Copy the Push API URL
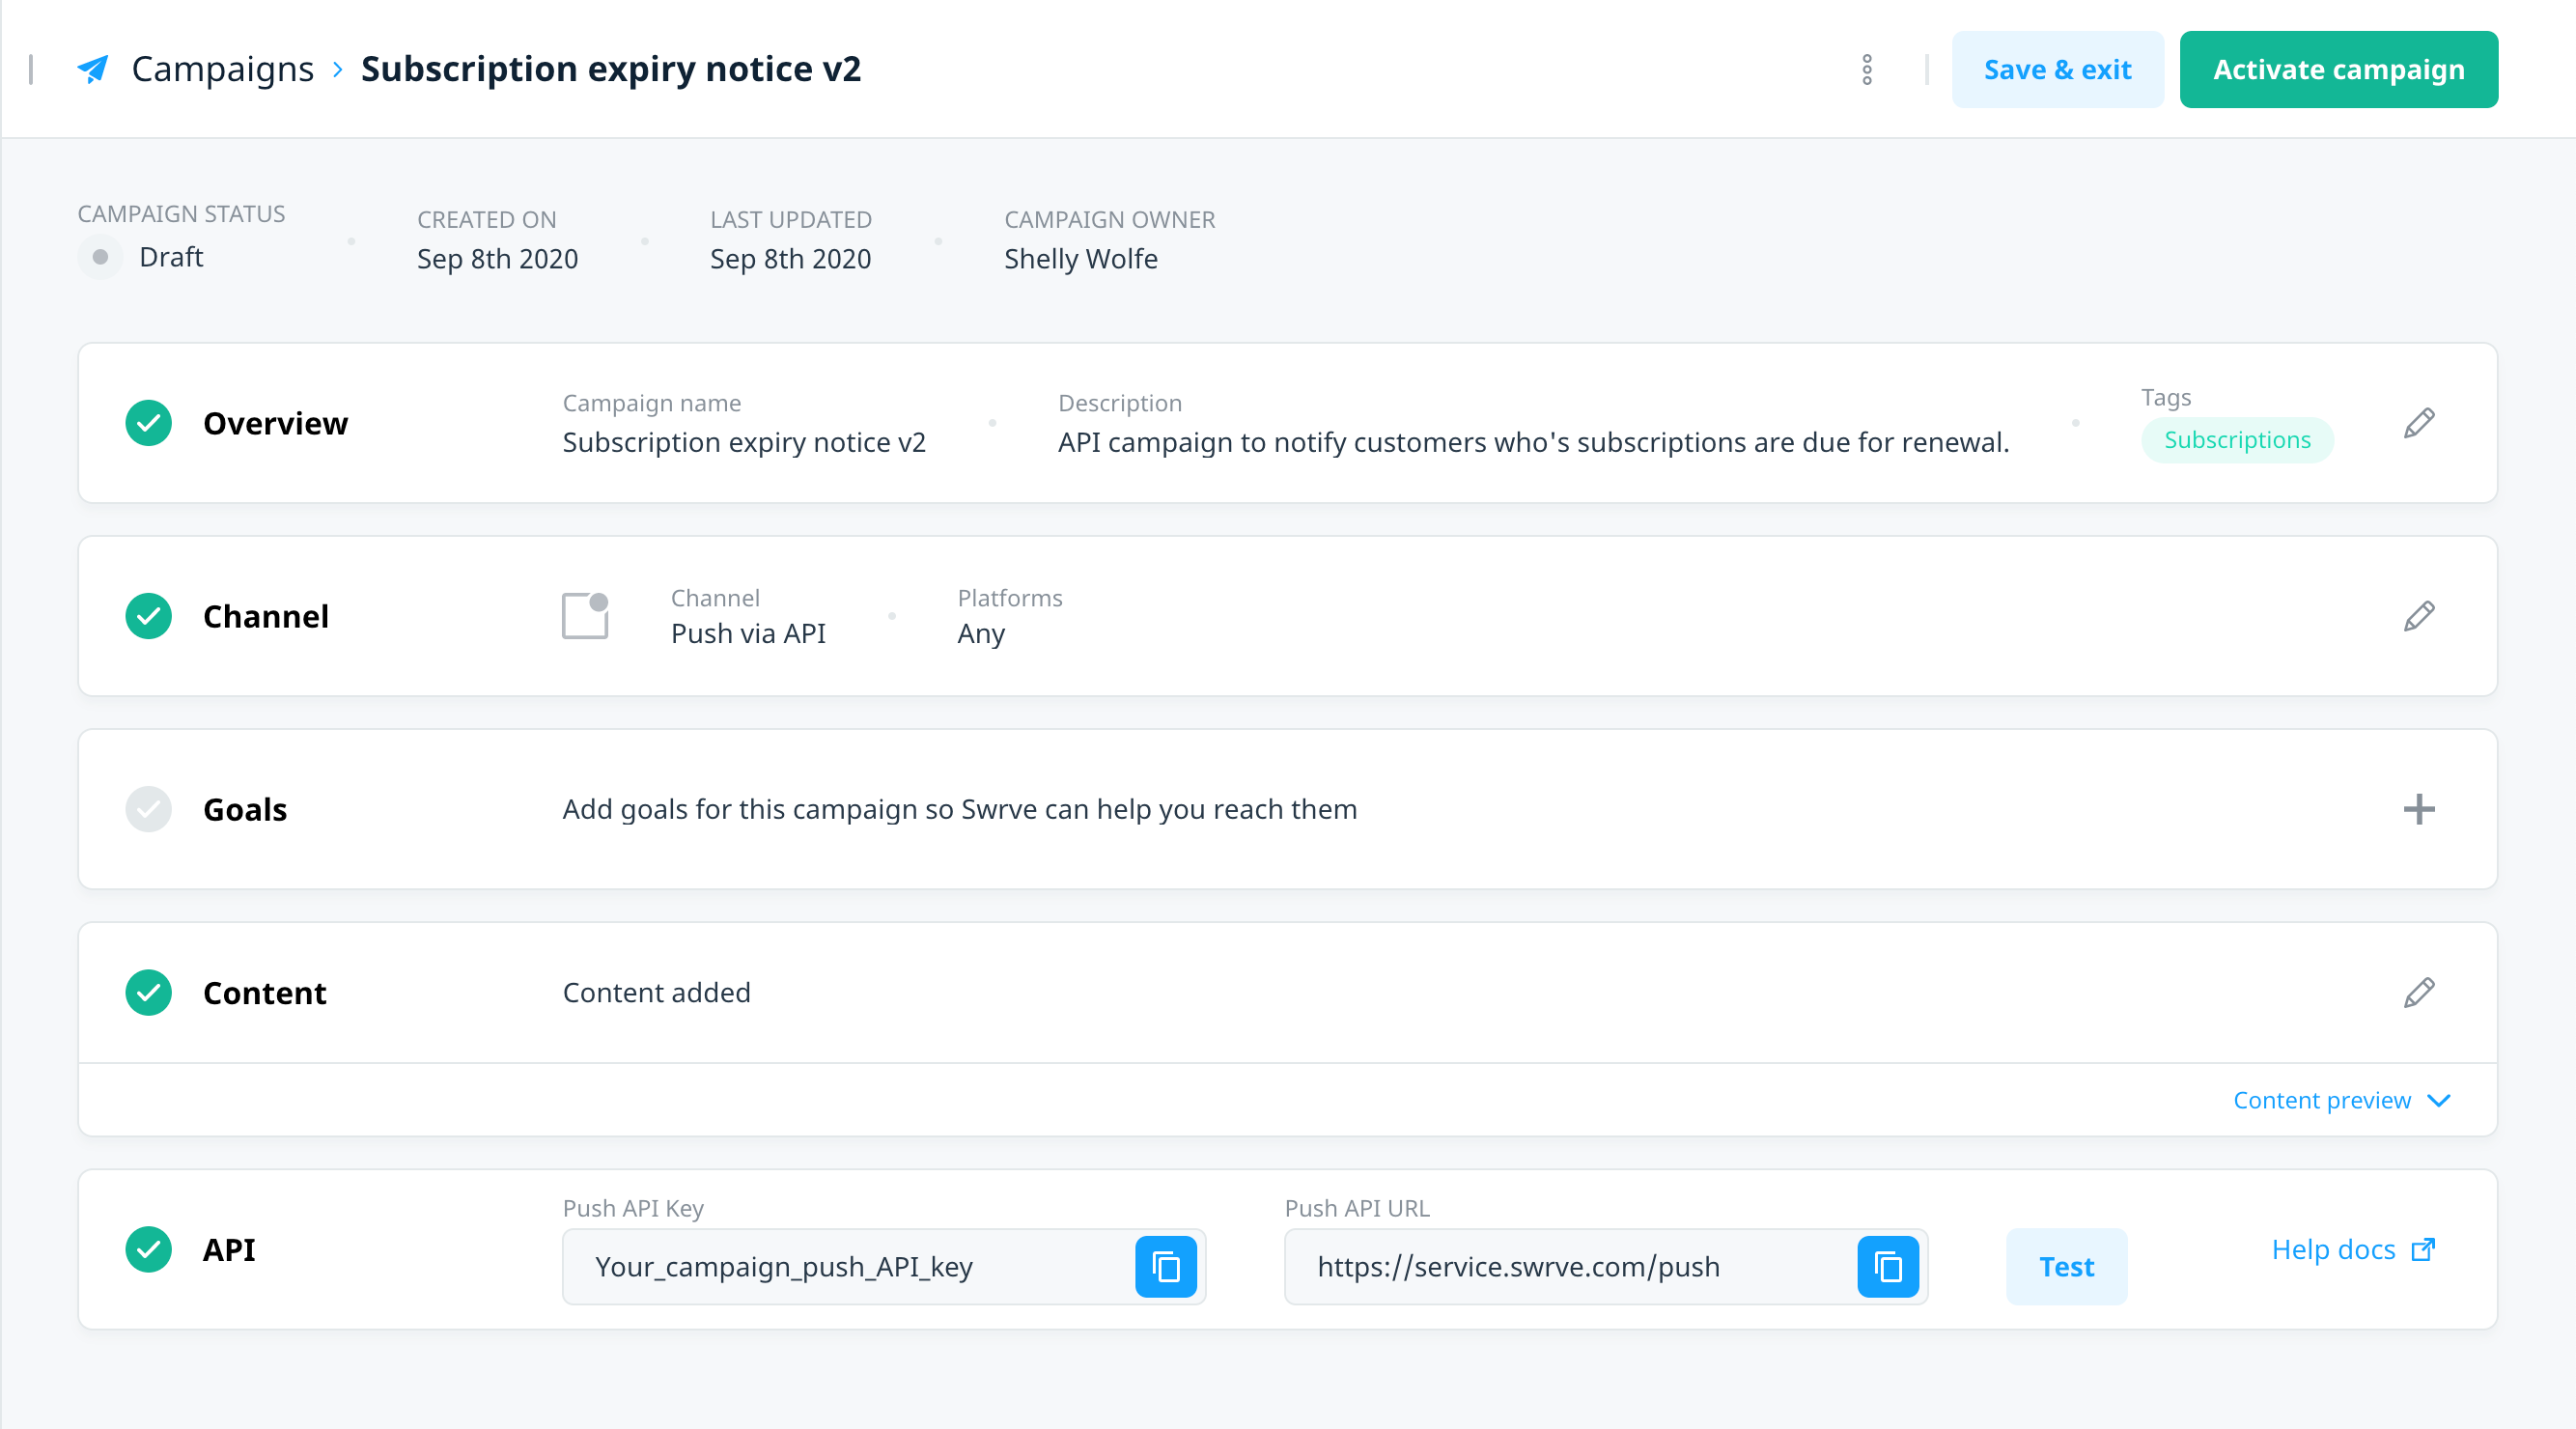Image resolution: width=2576 pixels, height=1429 pixels. coord(1887,1266)
